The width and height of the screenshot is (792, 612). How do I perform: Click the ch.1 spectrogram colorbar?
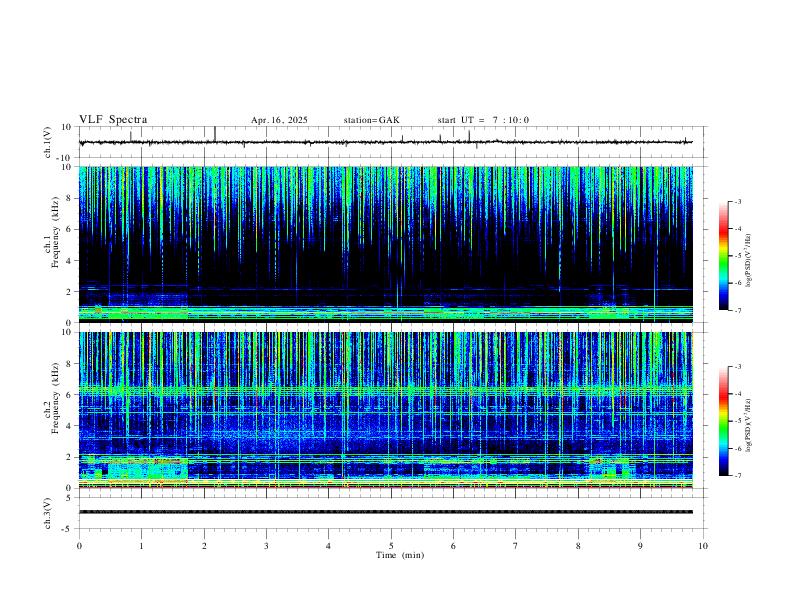coord(723,256)
